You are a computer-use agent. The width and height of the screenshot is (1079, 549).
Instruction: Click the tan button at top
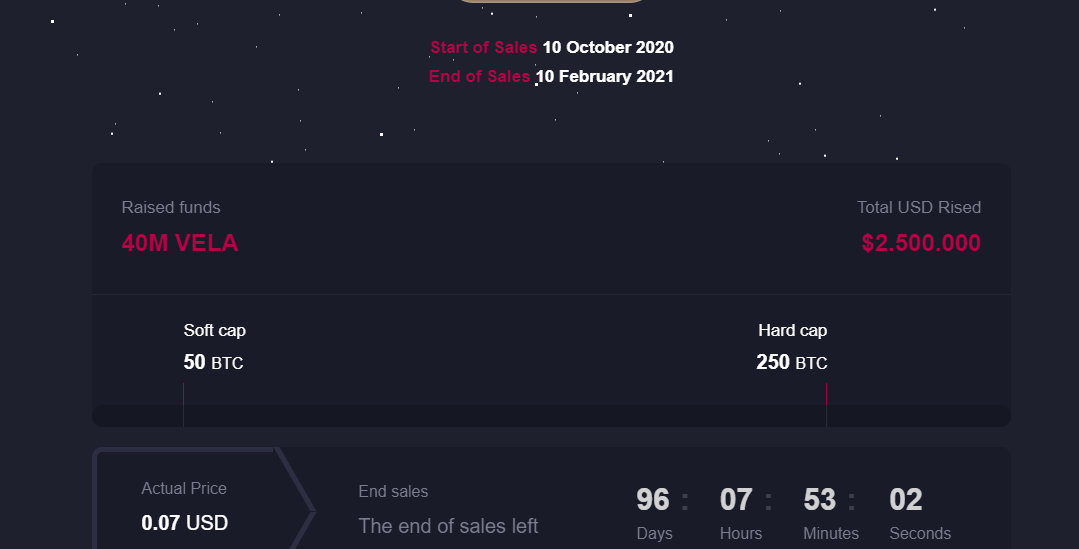click(551, 1)
